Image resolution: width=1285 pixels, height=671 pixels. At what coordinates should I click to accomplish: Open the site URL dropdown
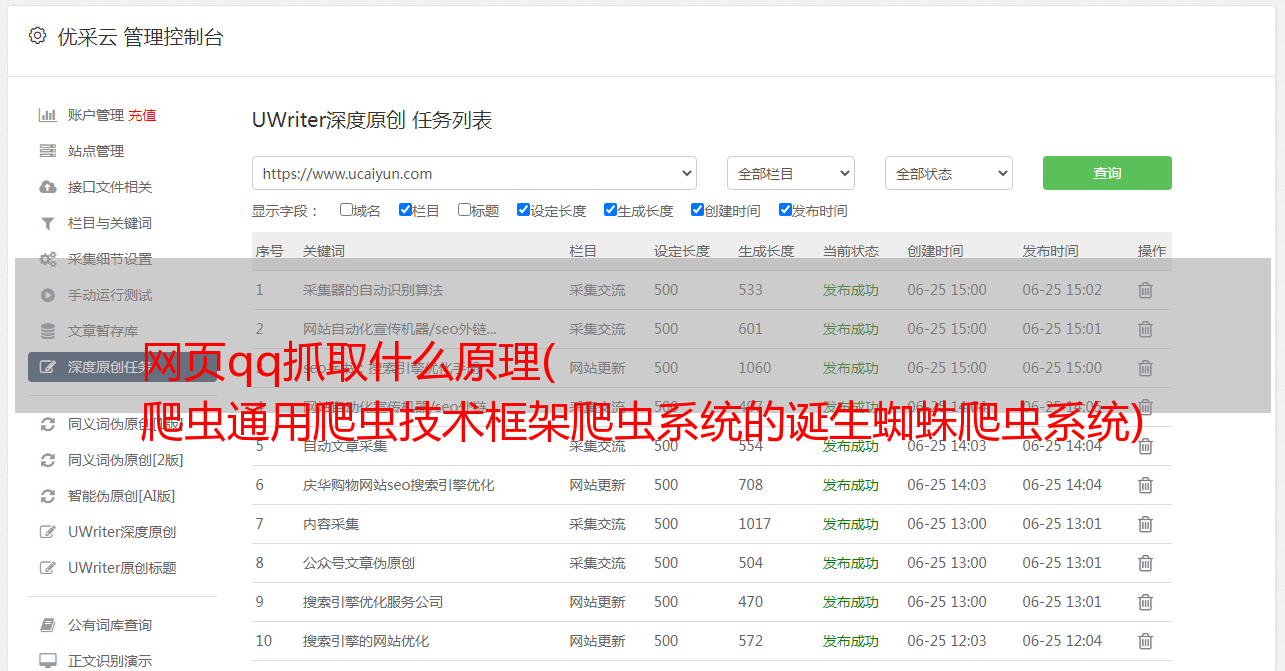click(x=474, y=173)
